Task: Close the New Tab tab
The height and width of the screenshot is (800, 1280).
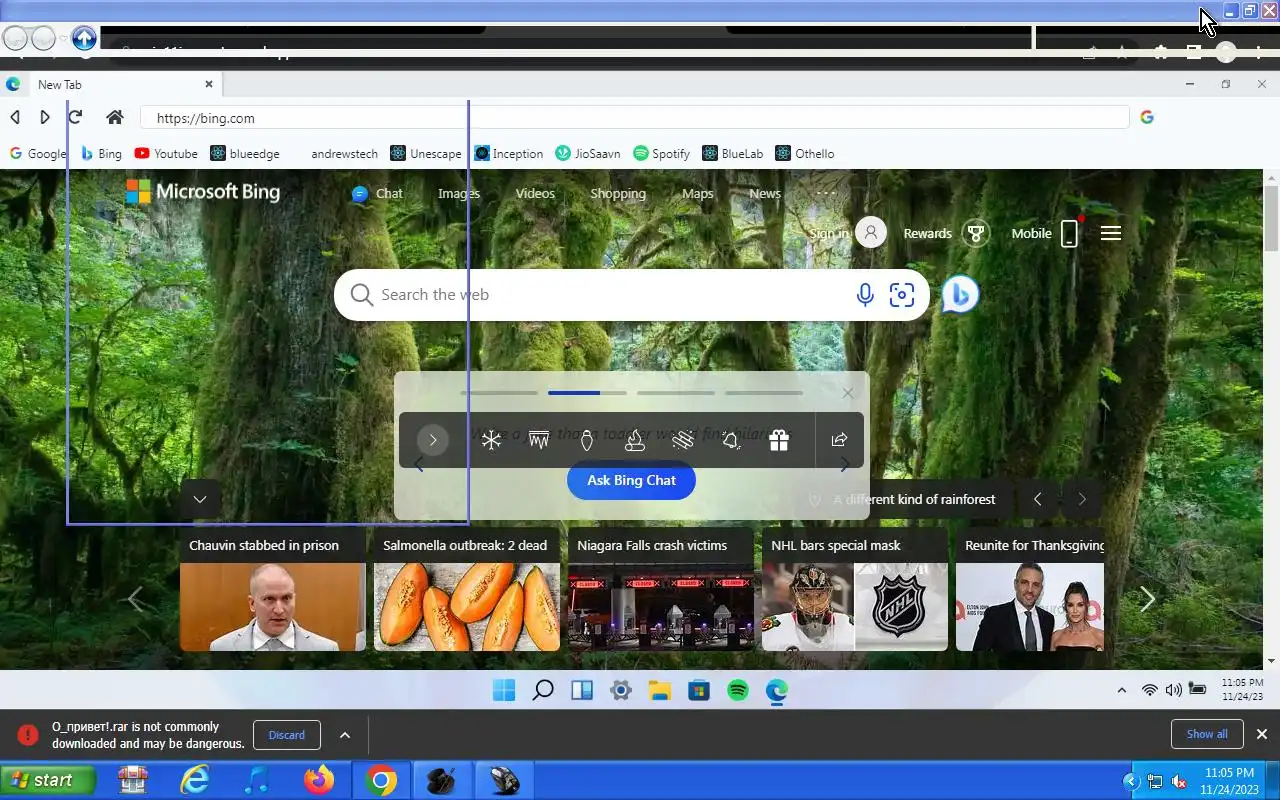Action: tap(209, 85)
